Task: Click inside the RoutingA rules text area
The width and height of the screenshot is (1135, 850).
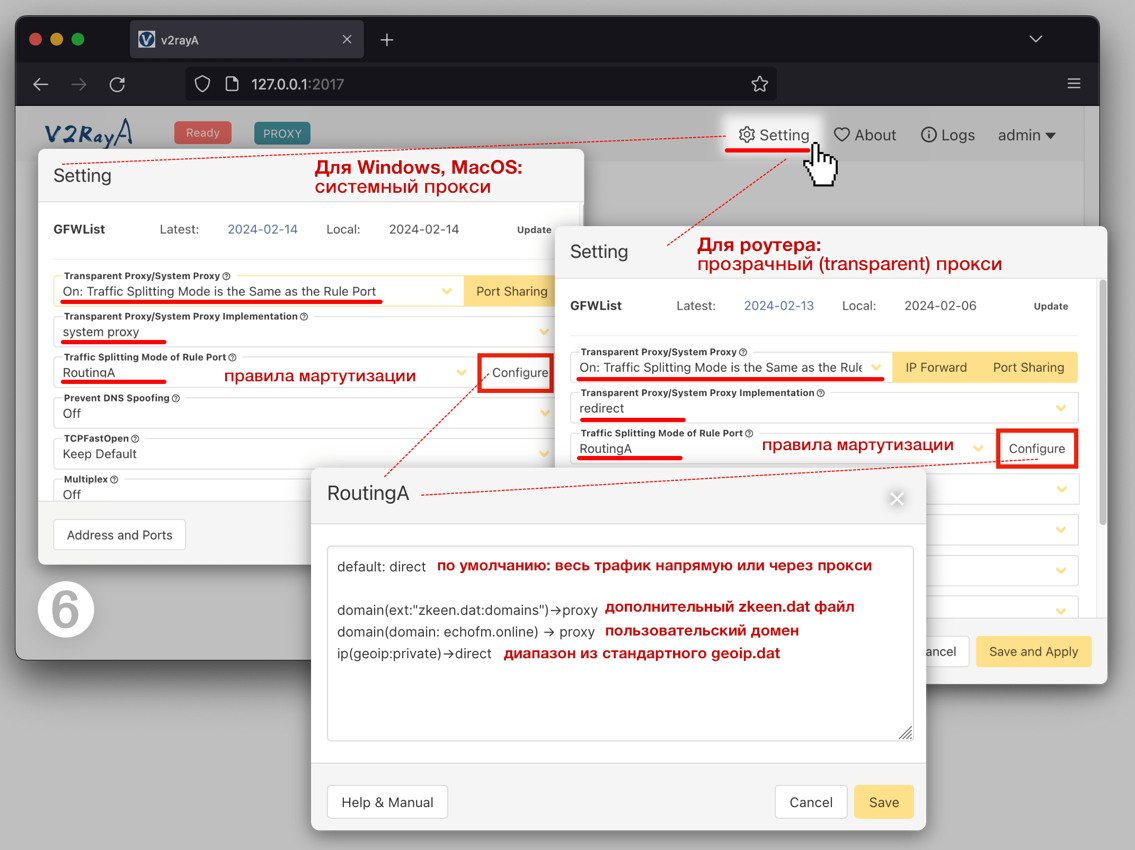Action: pyautogui.click(x=620, y=700)
